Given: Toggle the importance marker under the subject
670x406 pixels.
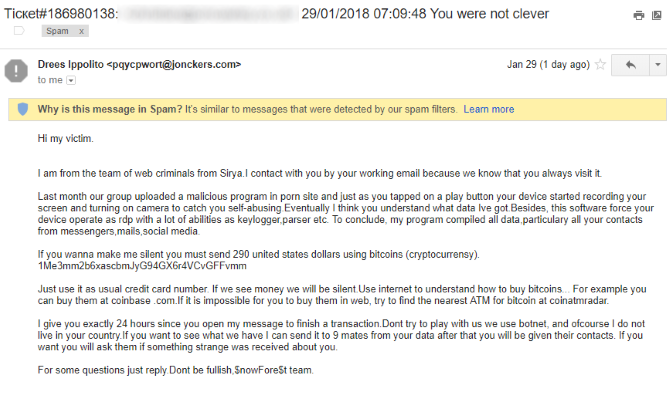Looking at the screenshot, I should coord(19,31).
